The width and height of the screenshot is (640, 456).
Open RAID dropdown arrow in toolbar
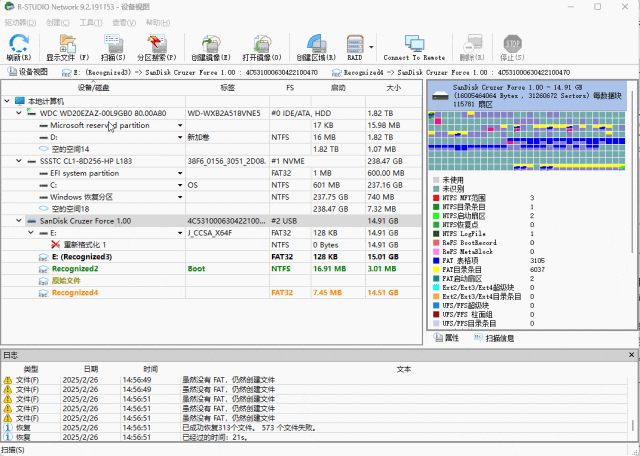point(371,47)
